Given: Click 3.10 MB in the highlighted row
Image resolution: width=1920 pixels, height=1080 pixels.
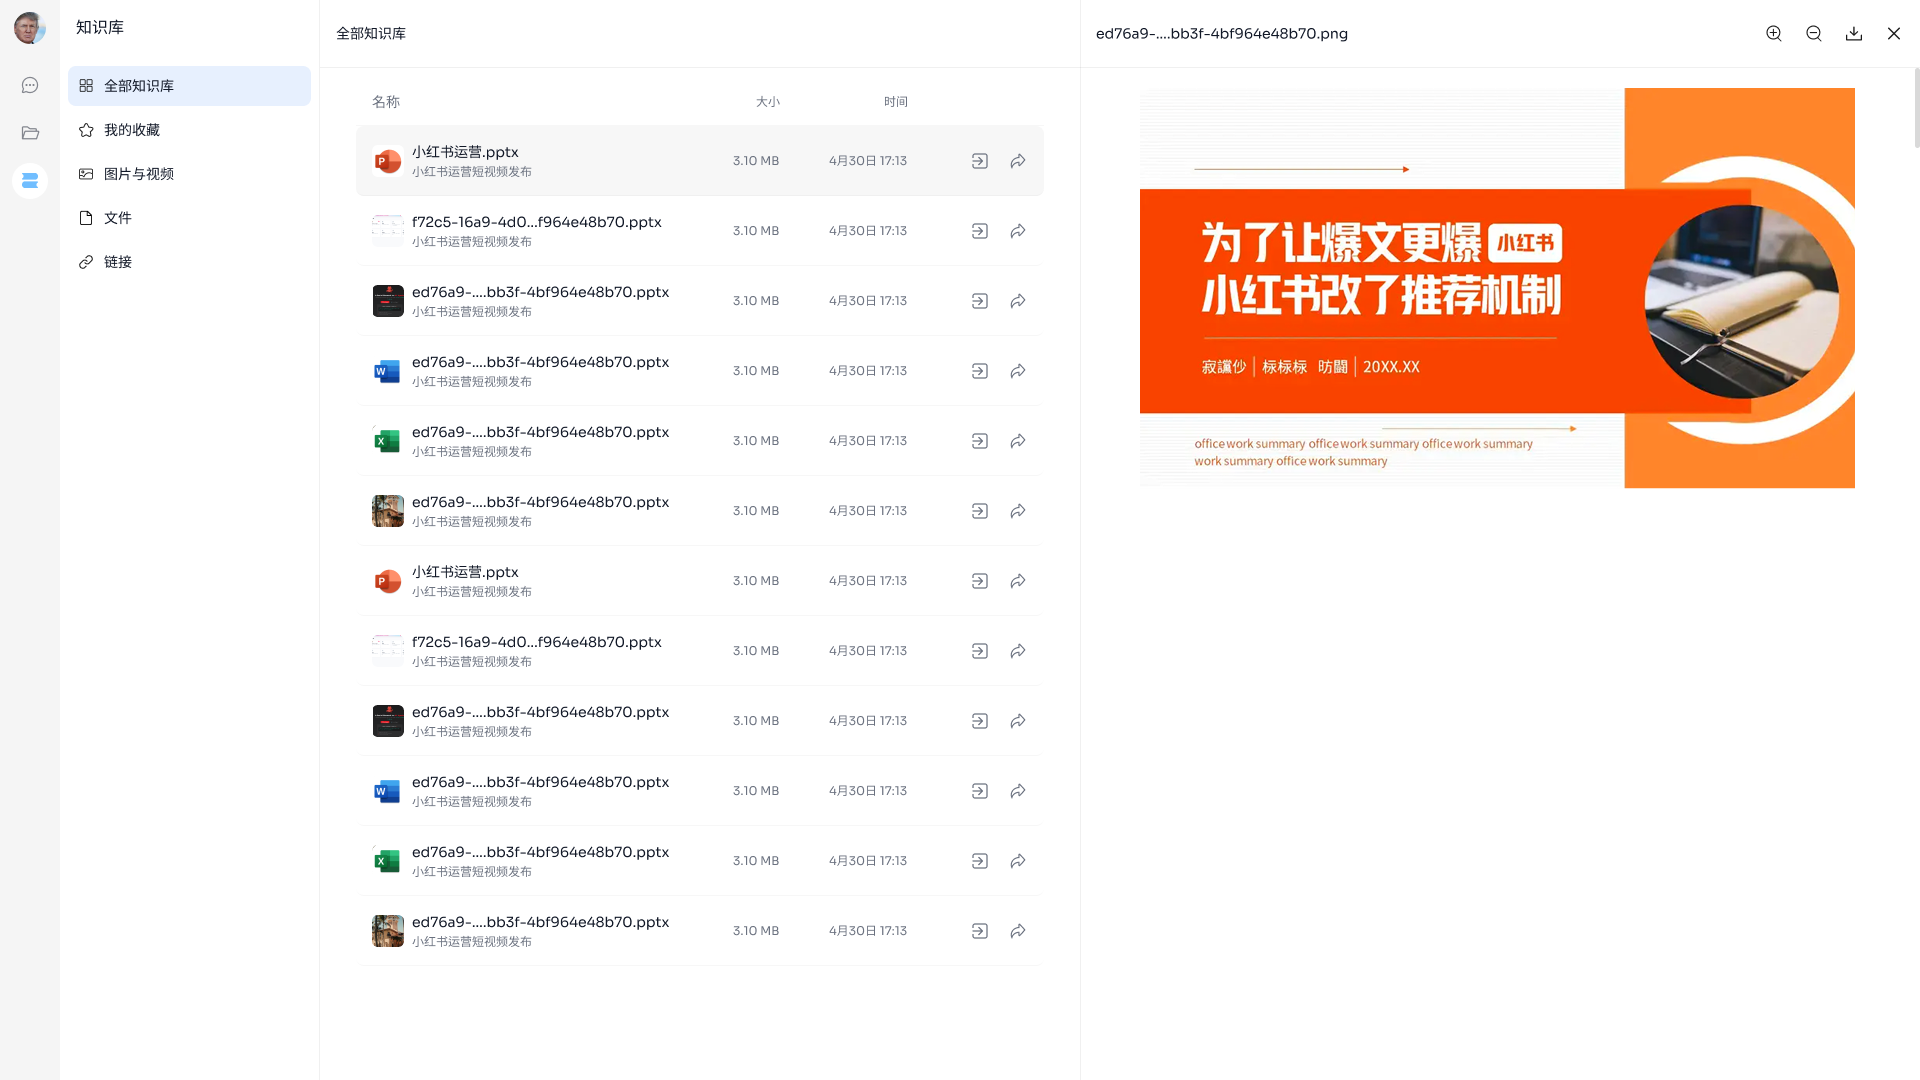Looking at the screenshot, I should 755,161.
